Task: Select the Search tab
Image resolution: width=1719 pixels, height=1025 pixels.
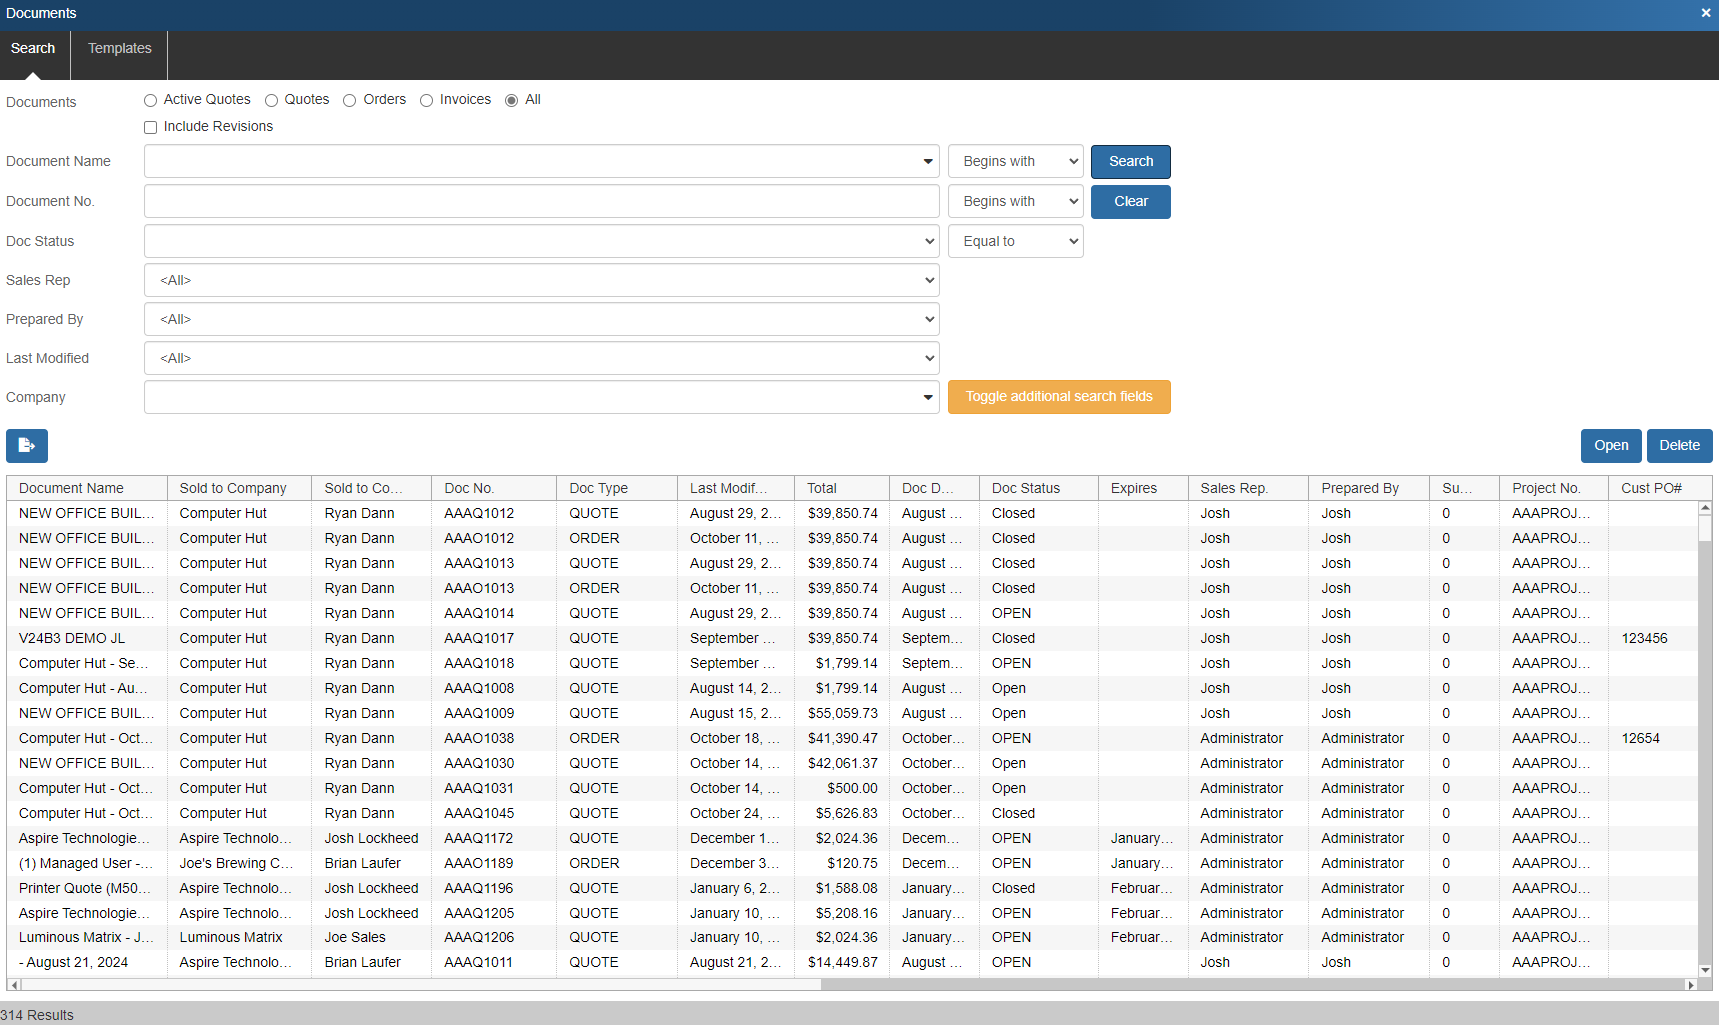Action: point(33,48)
